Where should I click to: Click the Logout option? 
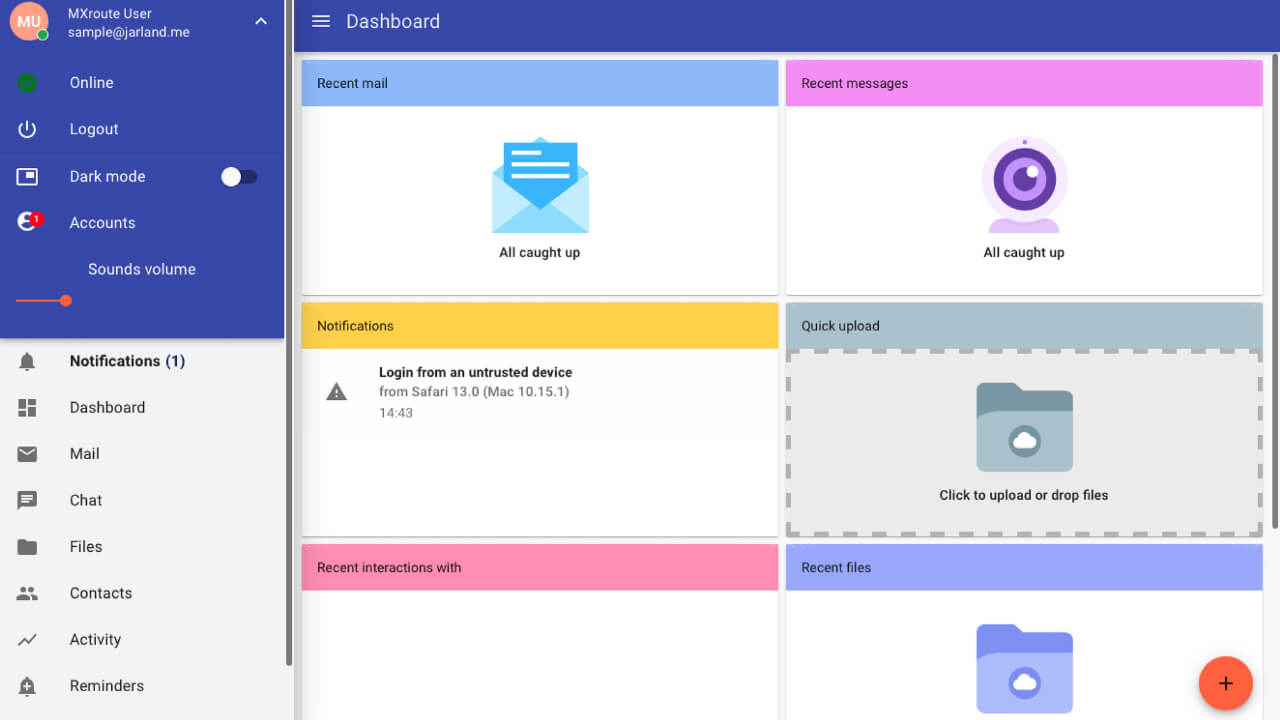(94, 129)
